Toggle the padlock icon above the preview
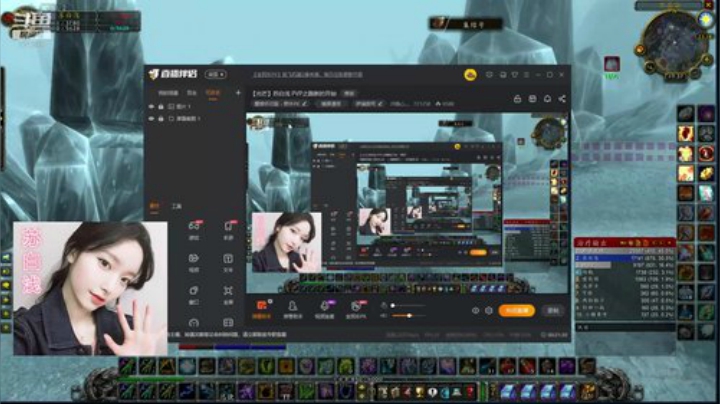Image resolution: width=720 pixels, height=404 pixels. tap(518, 99)
